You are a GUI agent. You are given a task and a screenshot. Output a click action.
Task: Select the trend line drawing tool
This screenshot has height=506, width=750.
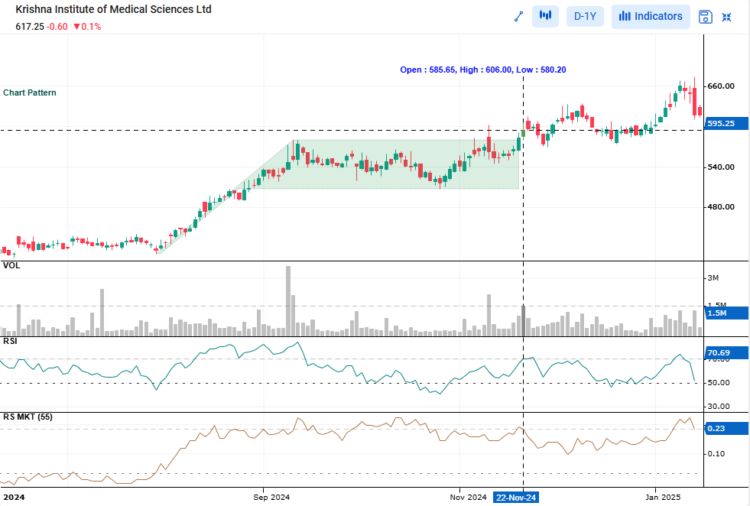519,16
